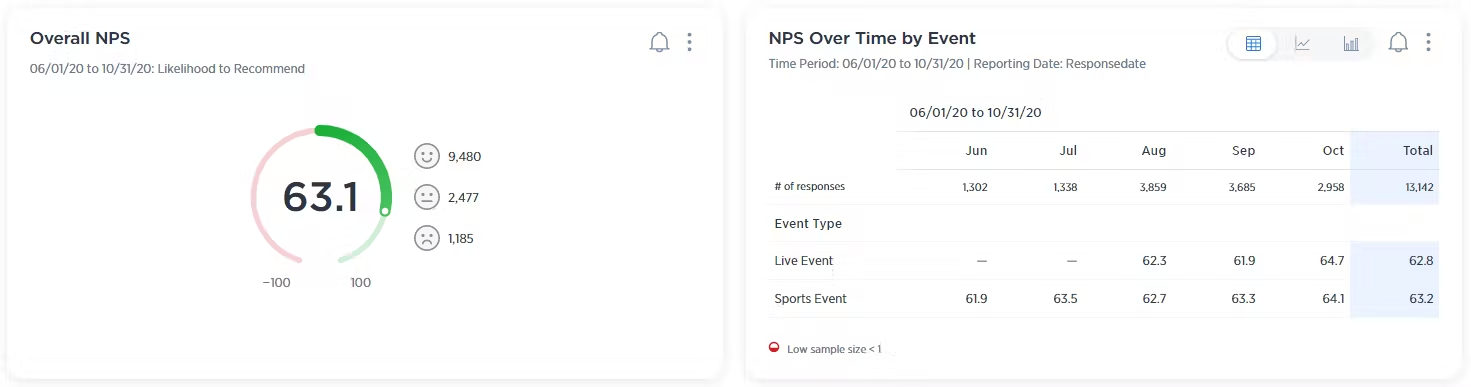The width and height of the screenshot is (1471, 387).
Task: Click the promoters smiley face icon
Action: [427, 156]
